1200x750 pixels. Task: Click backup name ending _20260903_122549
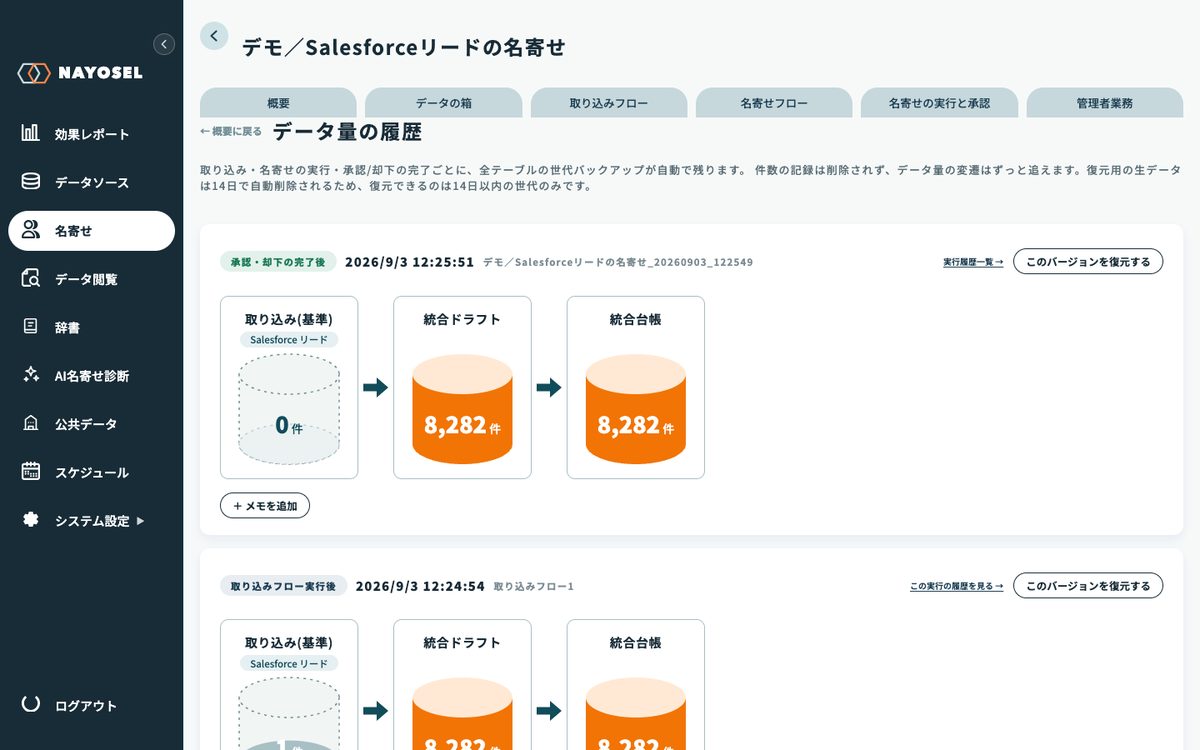618,262
